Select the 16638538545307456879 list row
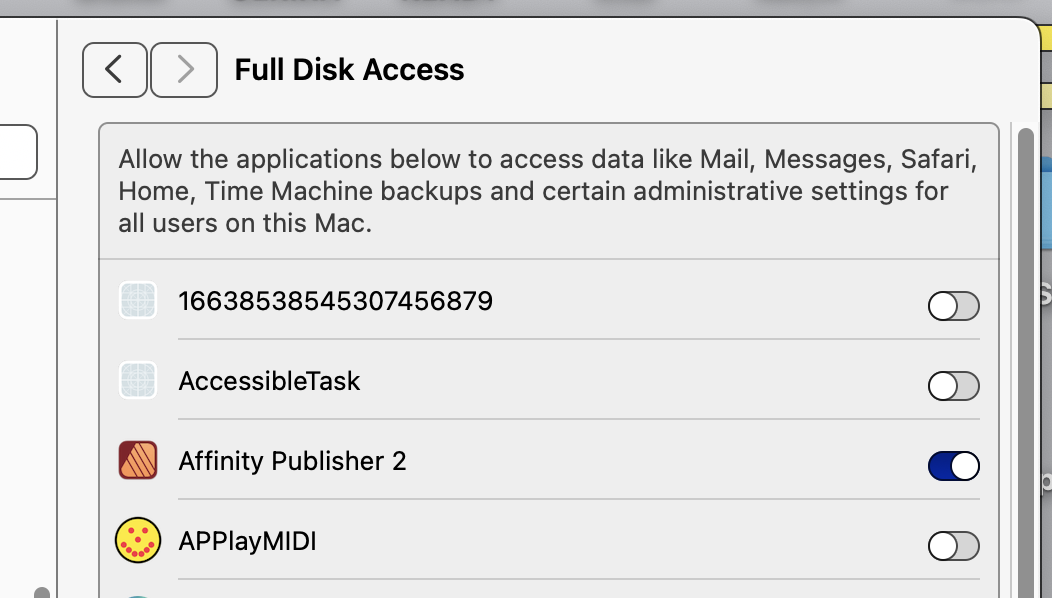Viewport: 1052px width, 598px height. [549, 300]
